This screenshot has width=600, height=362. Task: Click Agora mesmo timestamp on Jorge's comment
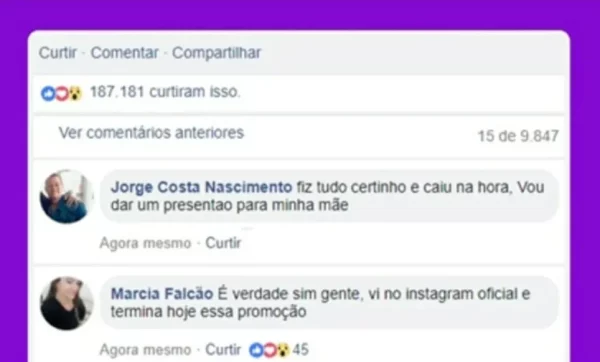(145, 243)
